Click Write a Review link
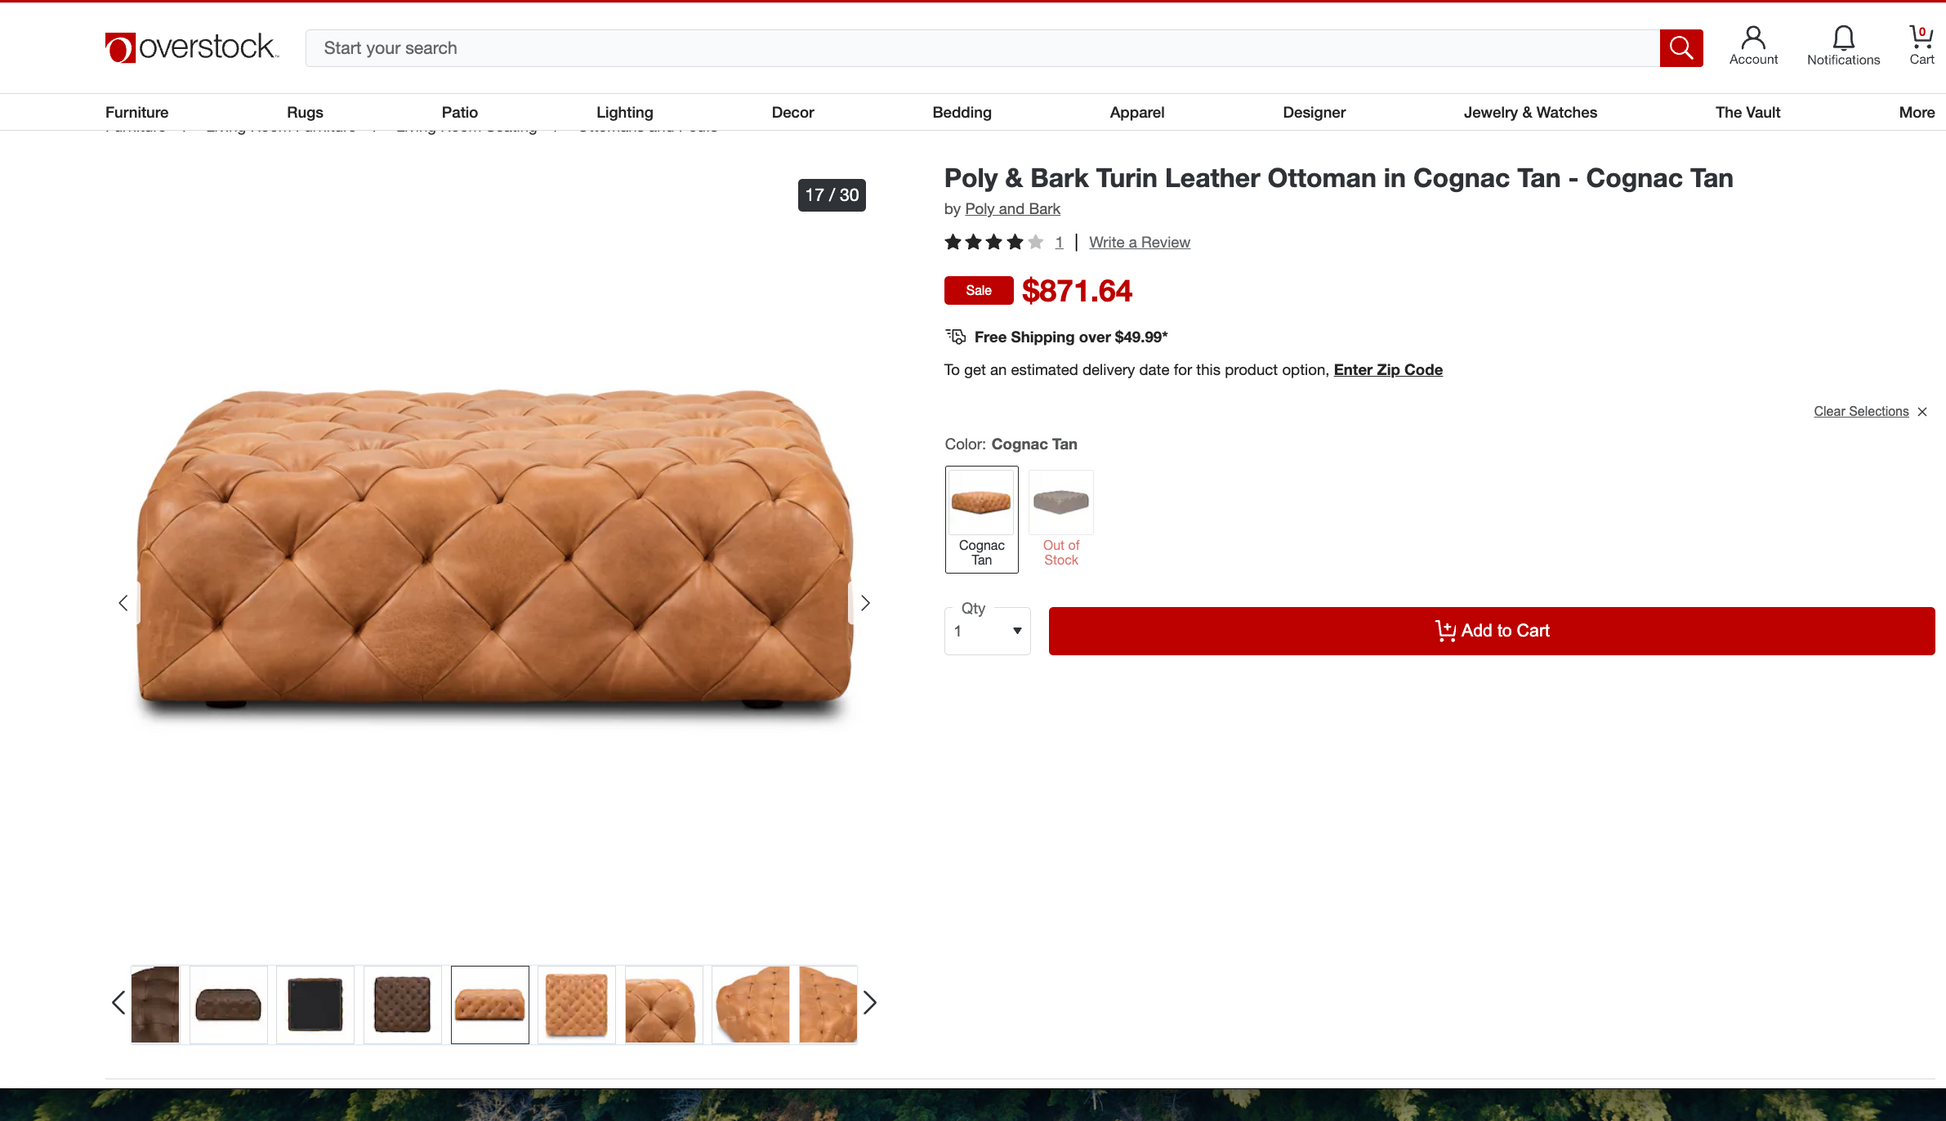 [x=1139, y=242]
